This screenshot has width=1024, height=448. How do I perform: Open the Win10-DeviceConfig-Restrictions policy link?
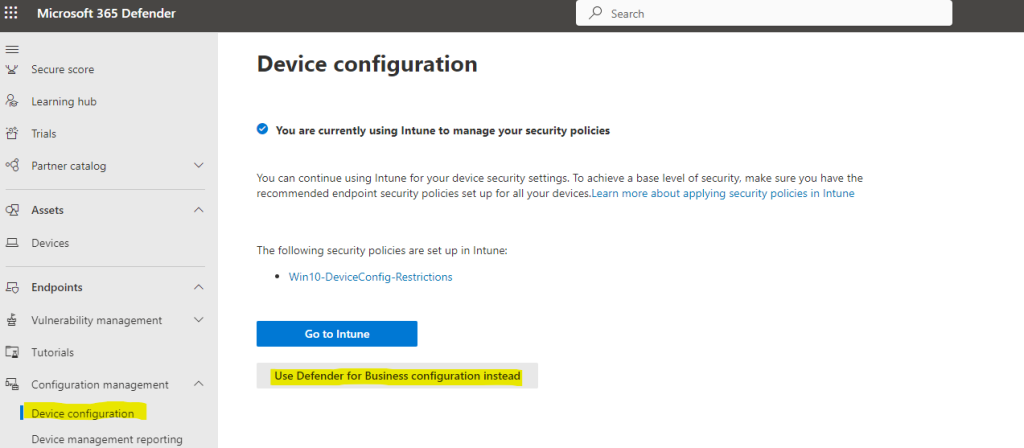(370, 277)
